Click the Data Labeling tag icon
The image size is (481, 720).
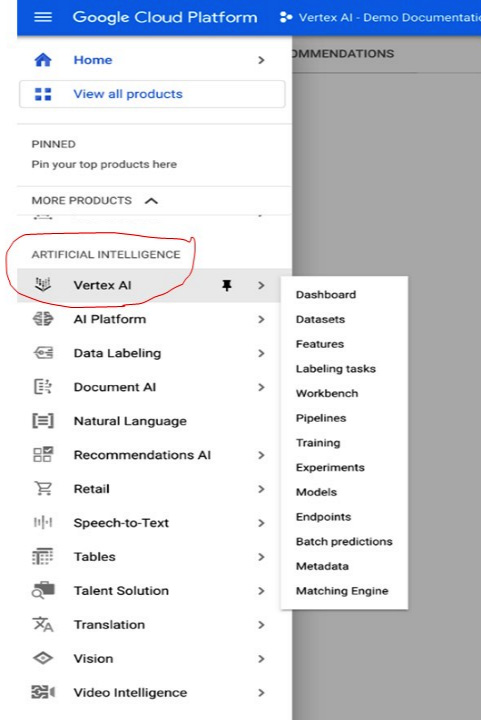tap(43, 353)
